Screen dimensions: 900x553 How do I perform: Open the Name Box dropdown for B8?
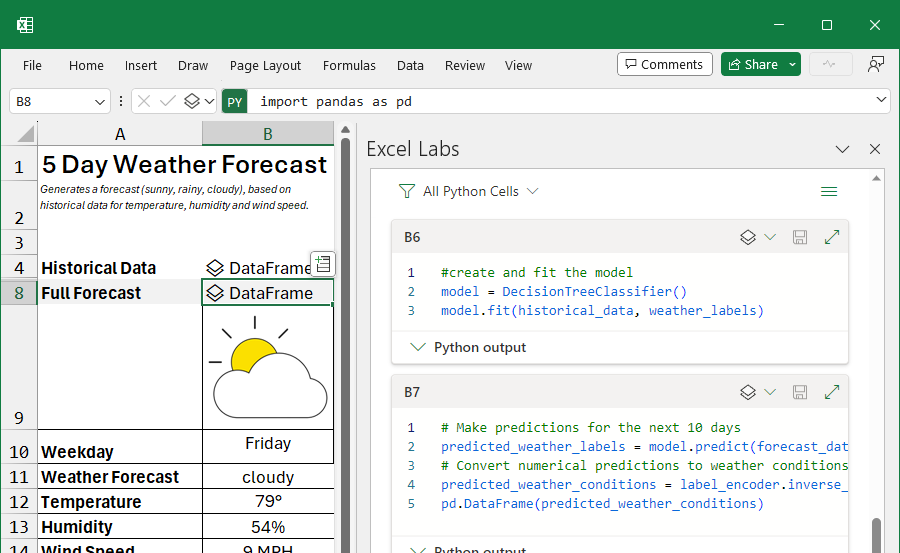(100, 101)
